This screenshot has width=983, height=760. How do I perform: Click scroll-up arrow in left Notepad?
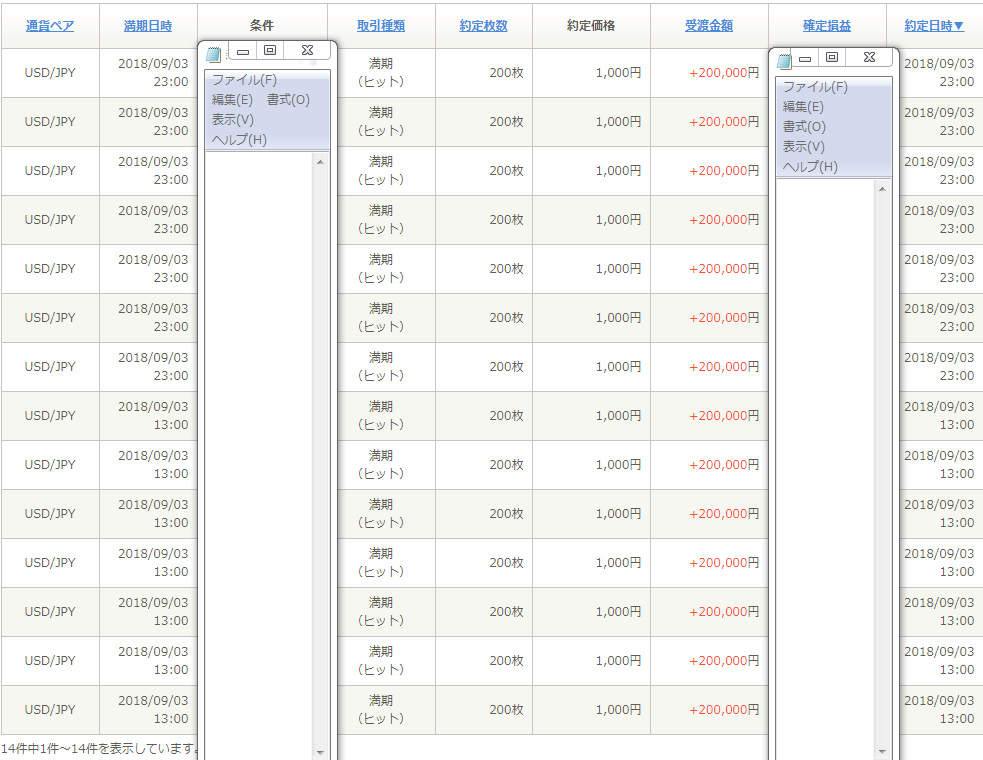(320, 162)
